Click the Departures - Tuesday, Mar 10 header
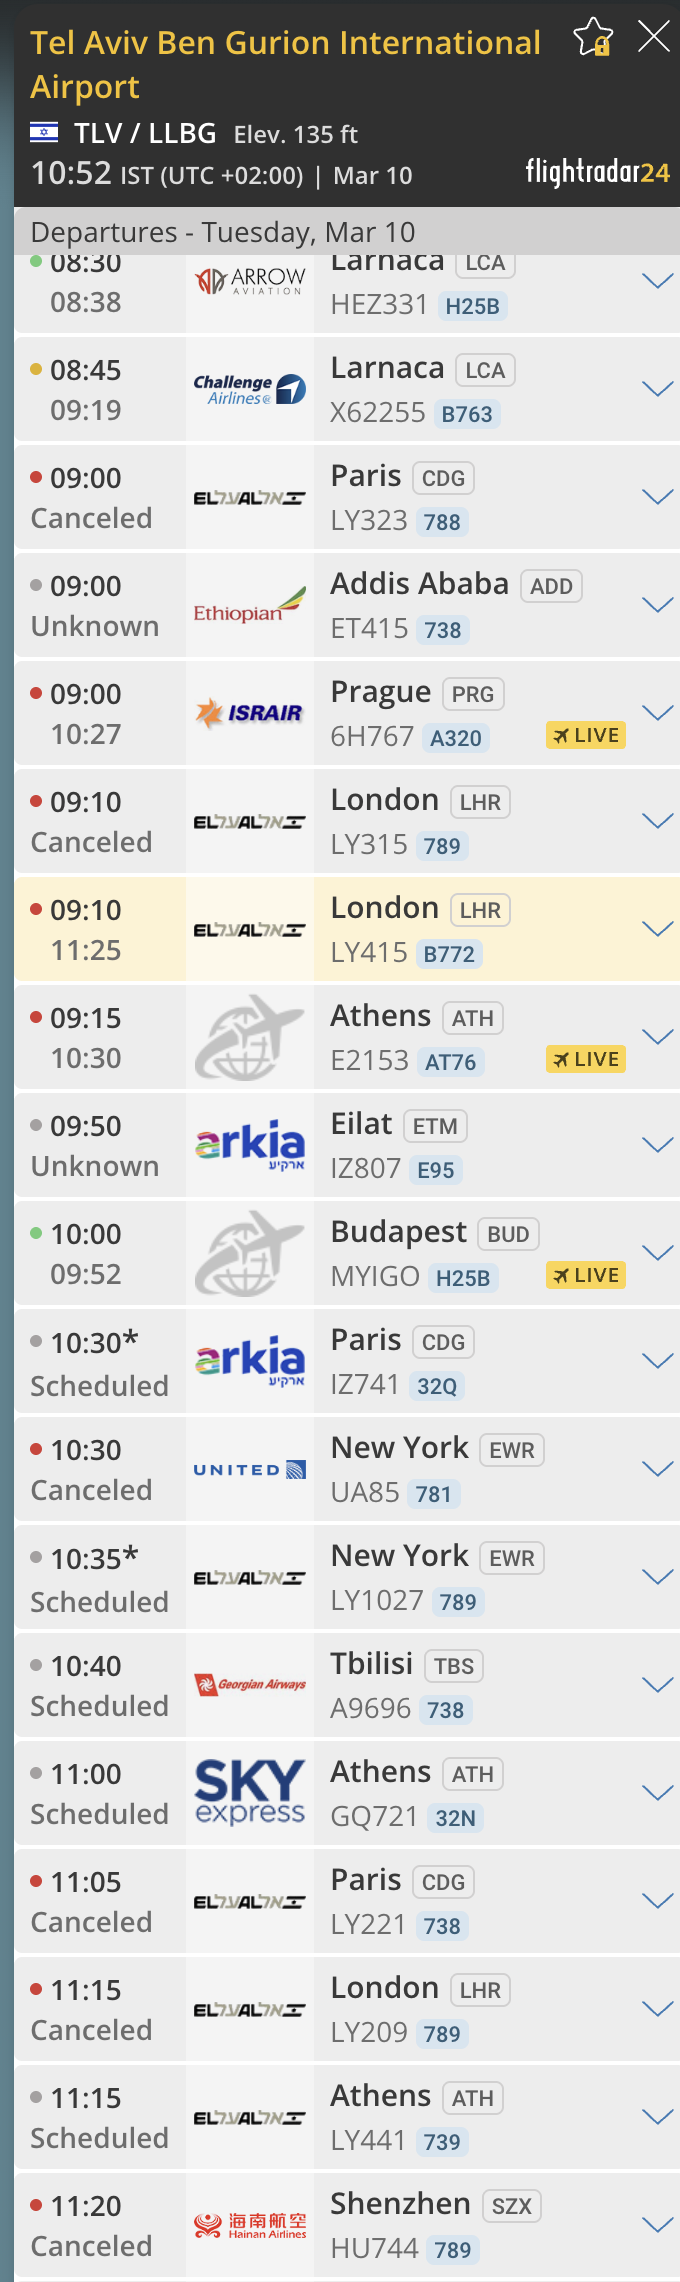Image resolution: width=680 pixels, height=2282 pixels. click(x=223, y=232)
